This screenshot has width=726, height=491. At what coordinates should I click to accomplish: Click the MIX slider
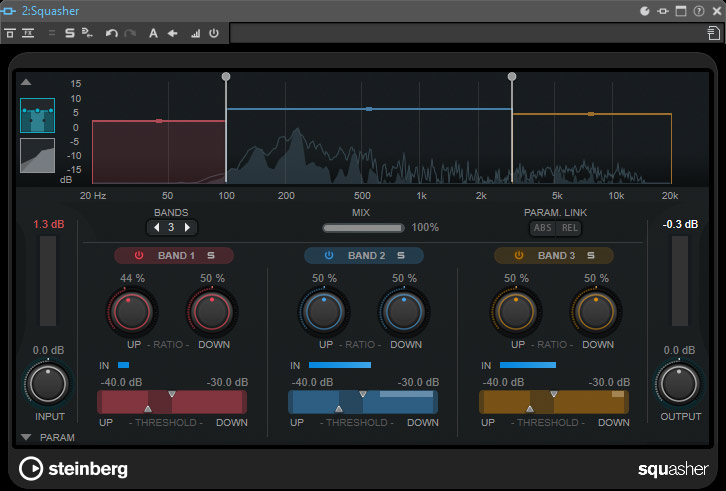[x=363, y=228]
